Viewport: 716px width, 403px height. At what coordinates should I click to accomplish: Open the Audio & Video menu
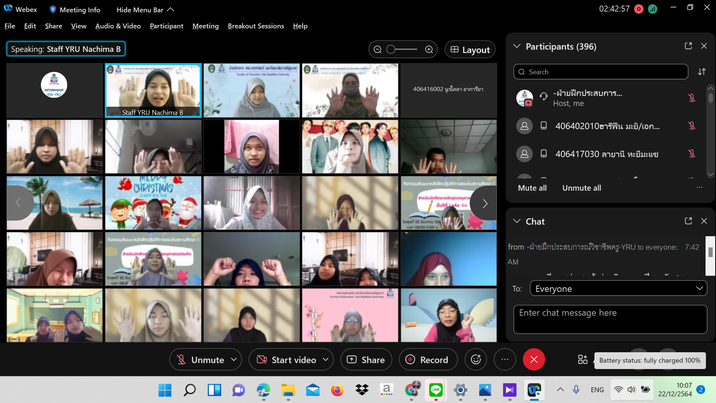coord(118,26)
